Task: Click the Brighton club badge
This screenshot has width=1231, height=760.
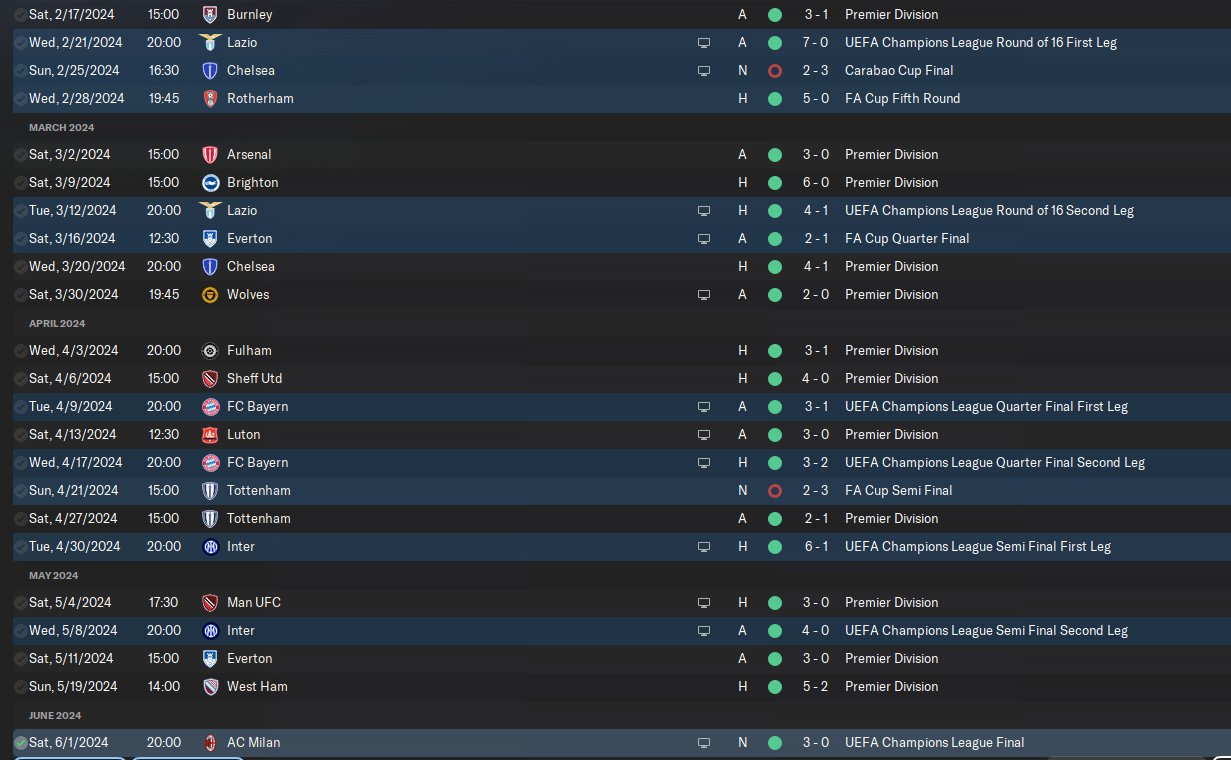Action: click(210, 183)
